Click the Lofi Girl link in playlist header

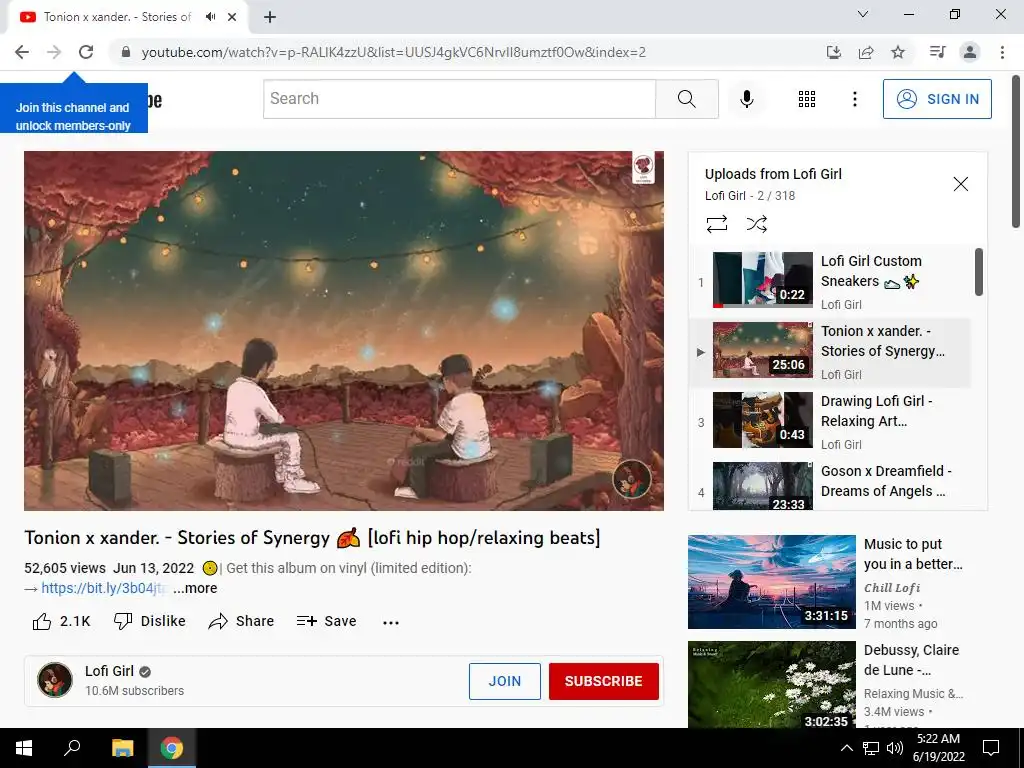pos(725,195)
